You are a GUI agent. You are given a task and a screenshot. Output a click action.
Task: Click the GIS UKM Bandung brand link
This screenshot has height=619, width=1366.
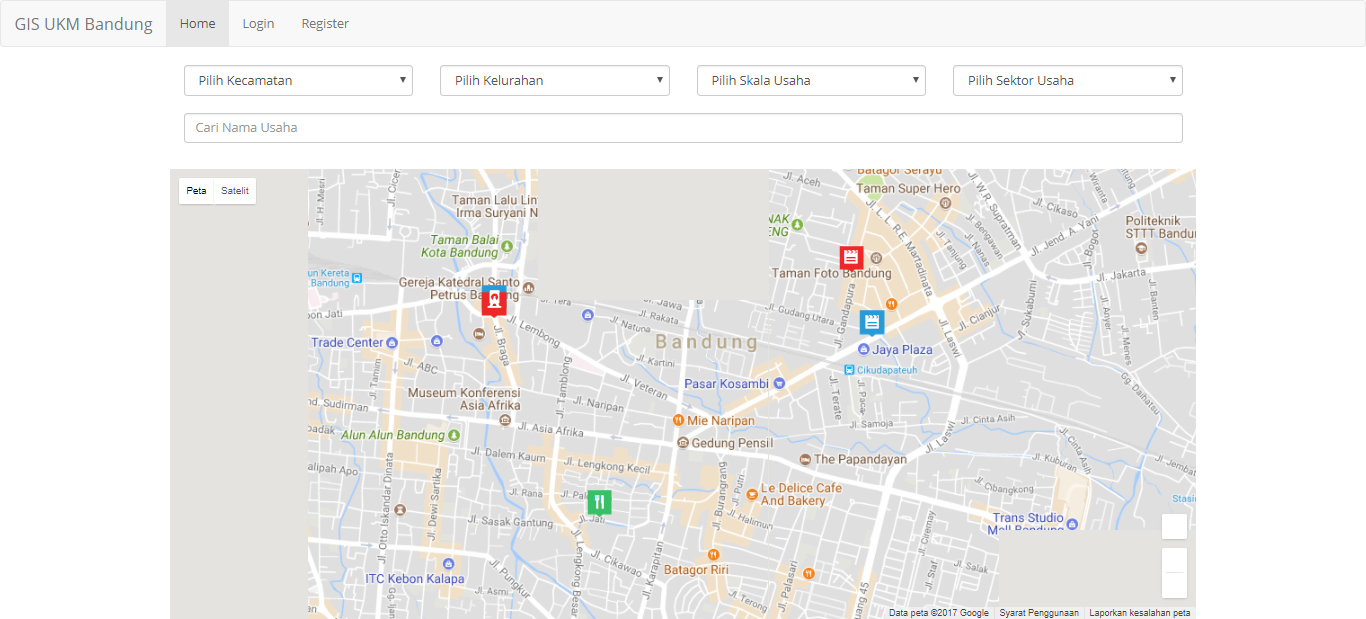click(x=84, y=23)
